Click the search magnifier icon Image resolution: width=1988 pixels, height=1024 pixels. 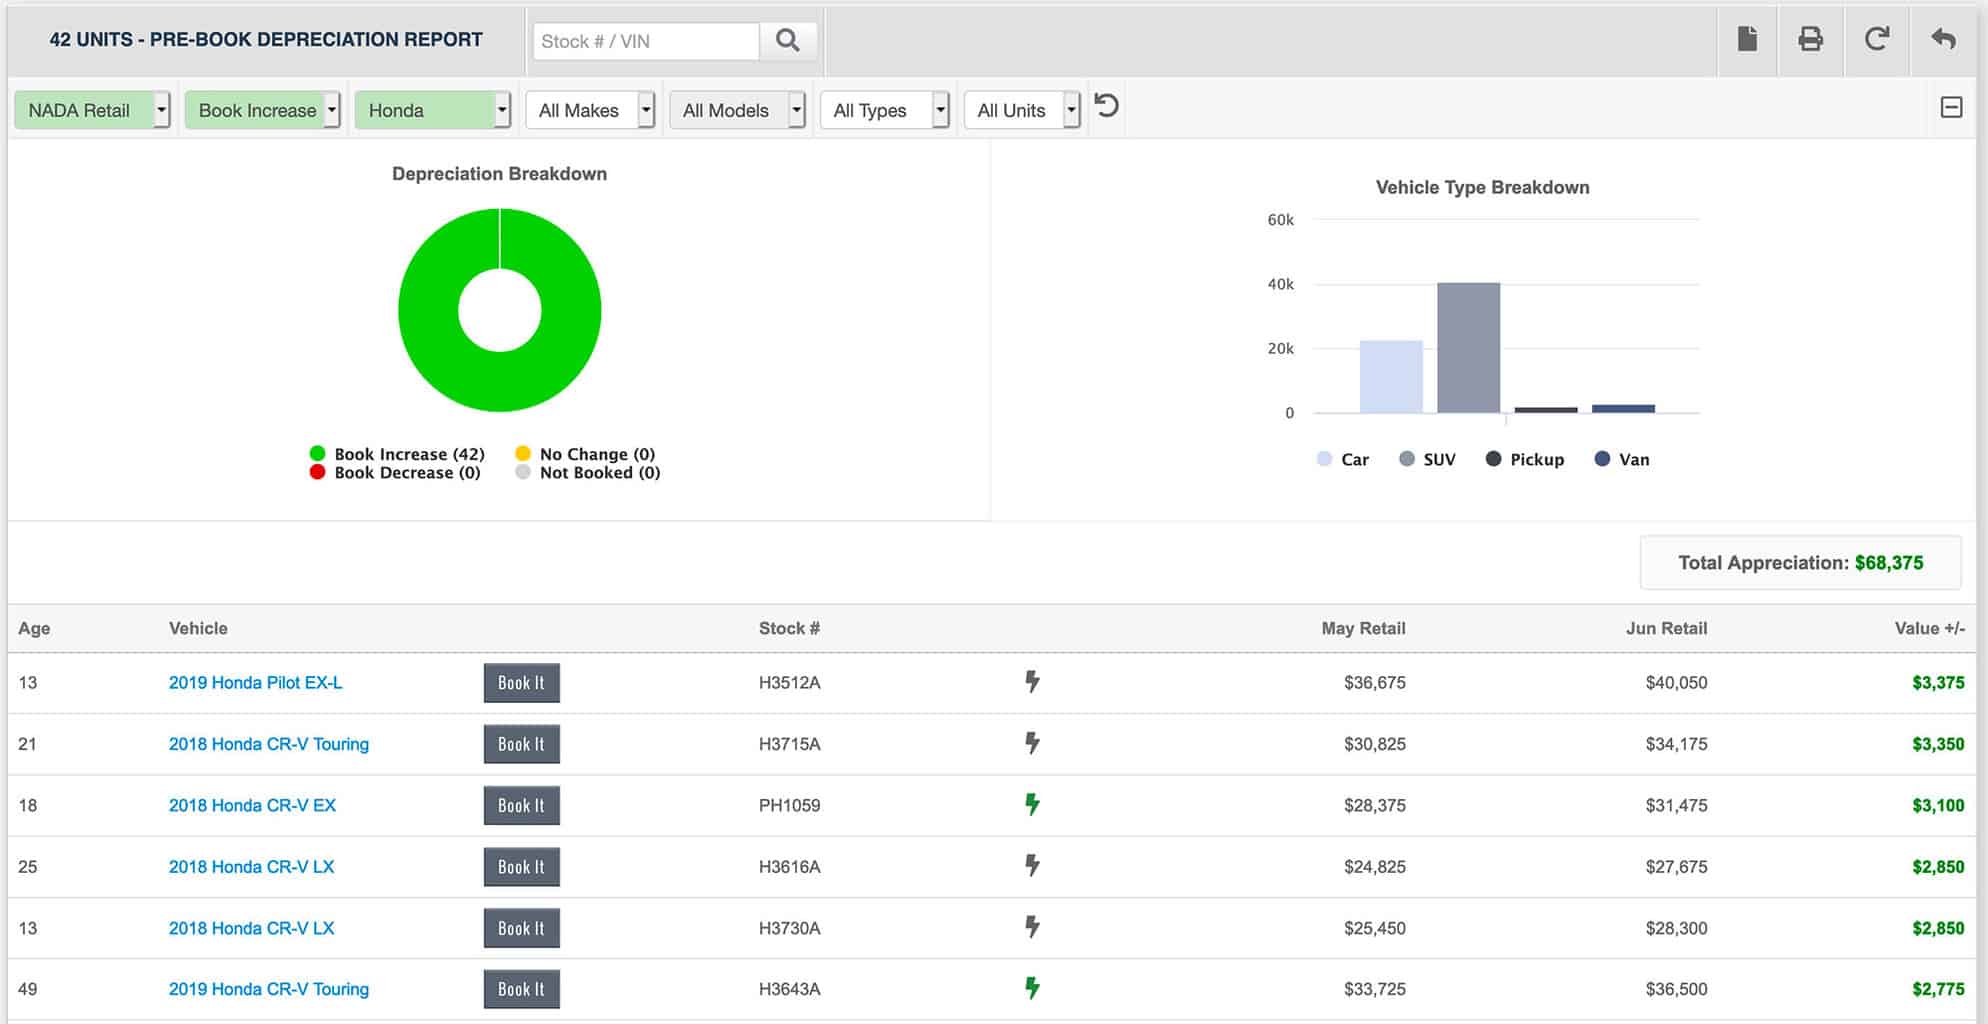click(788, 41)
